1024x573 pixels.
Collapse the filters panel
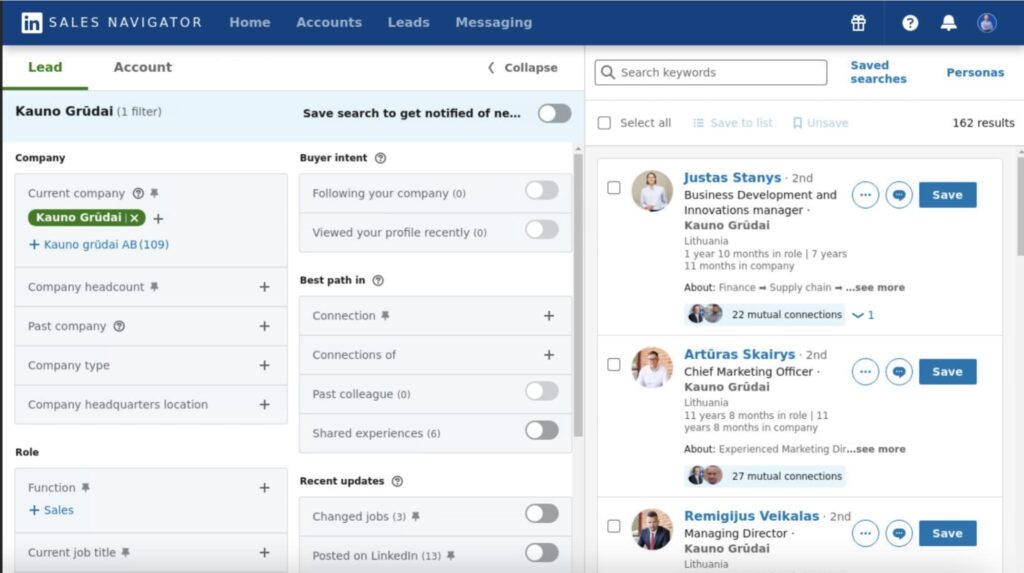(522, 67)
